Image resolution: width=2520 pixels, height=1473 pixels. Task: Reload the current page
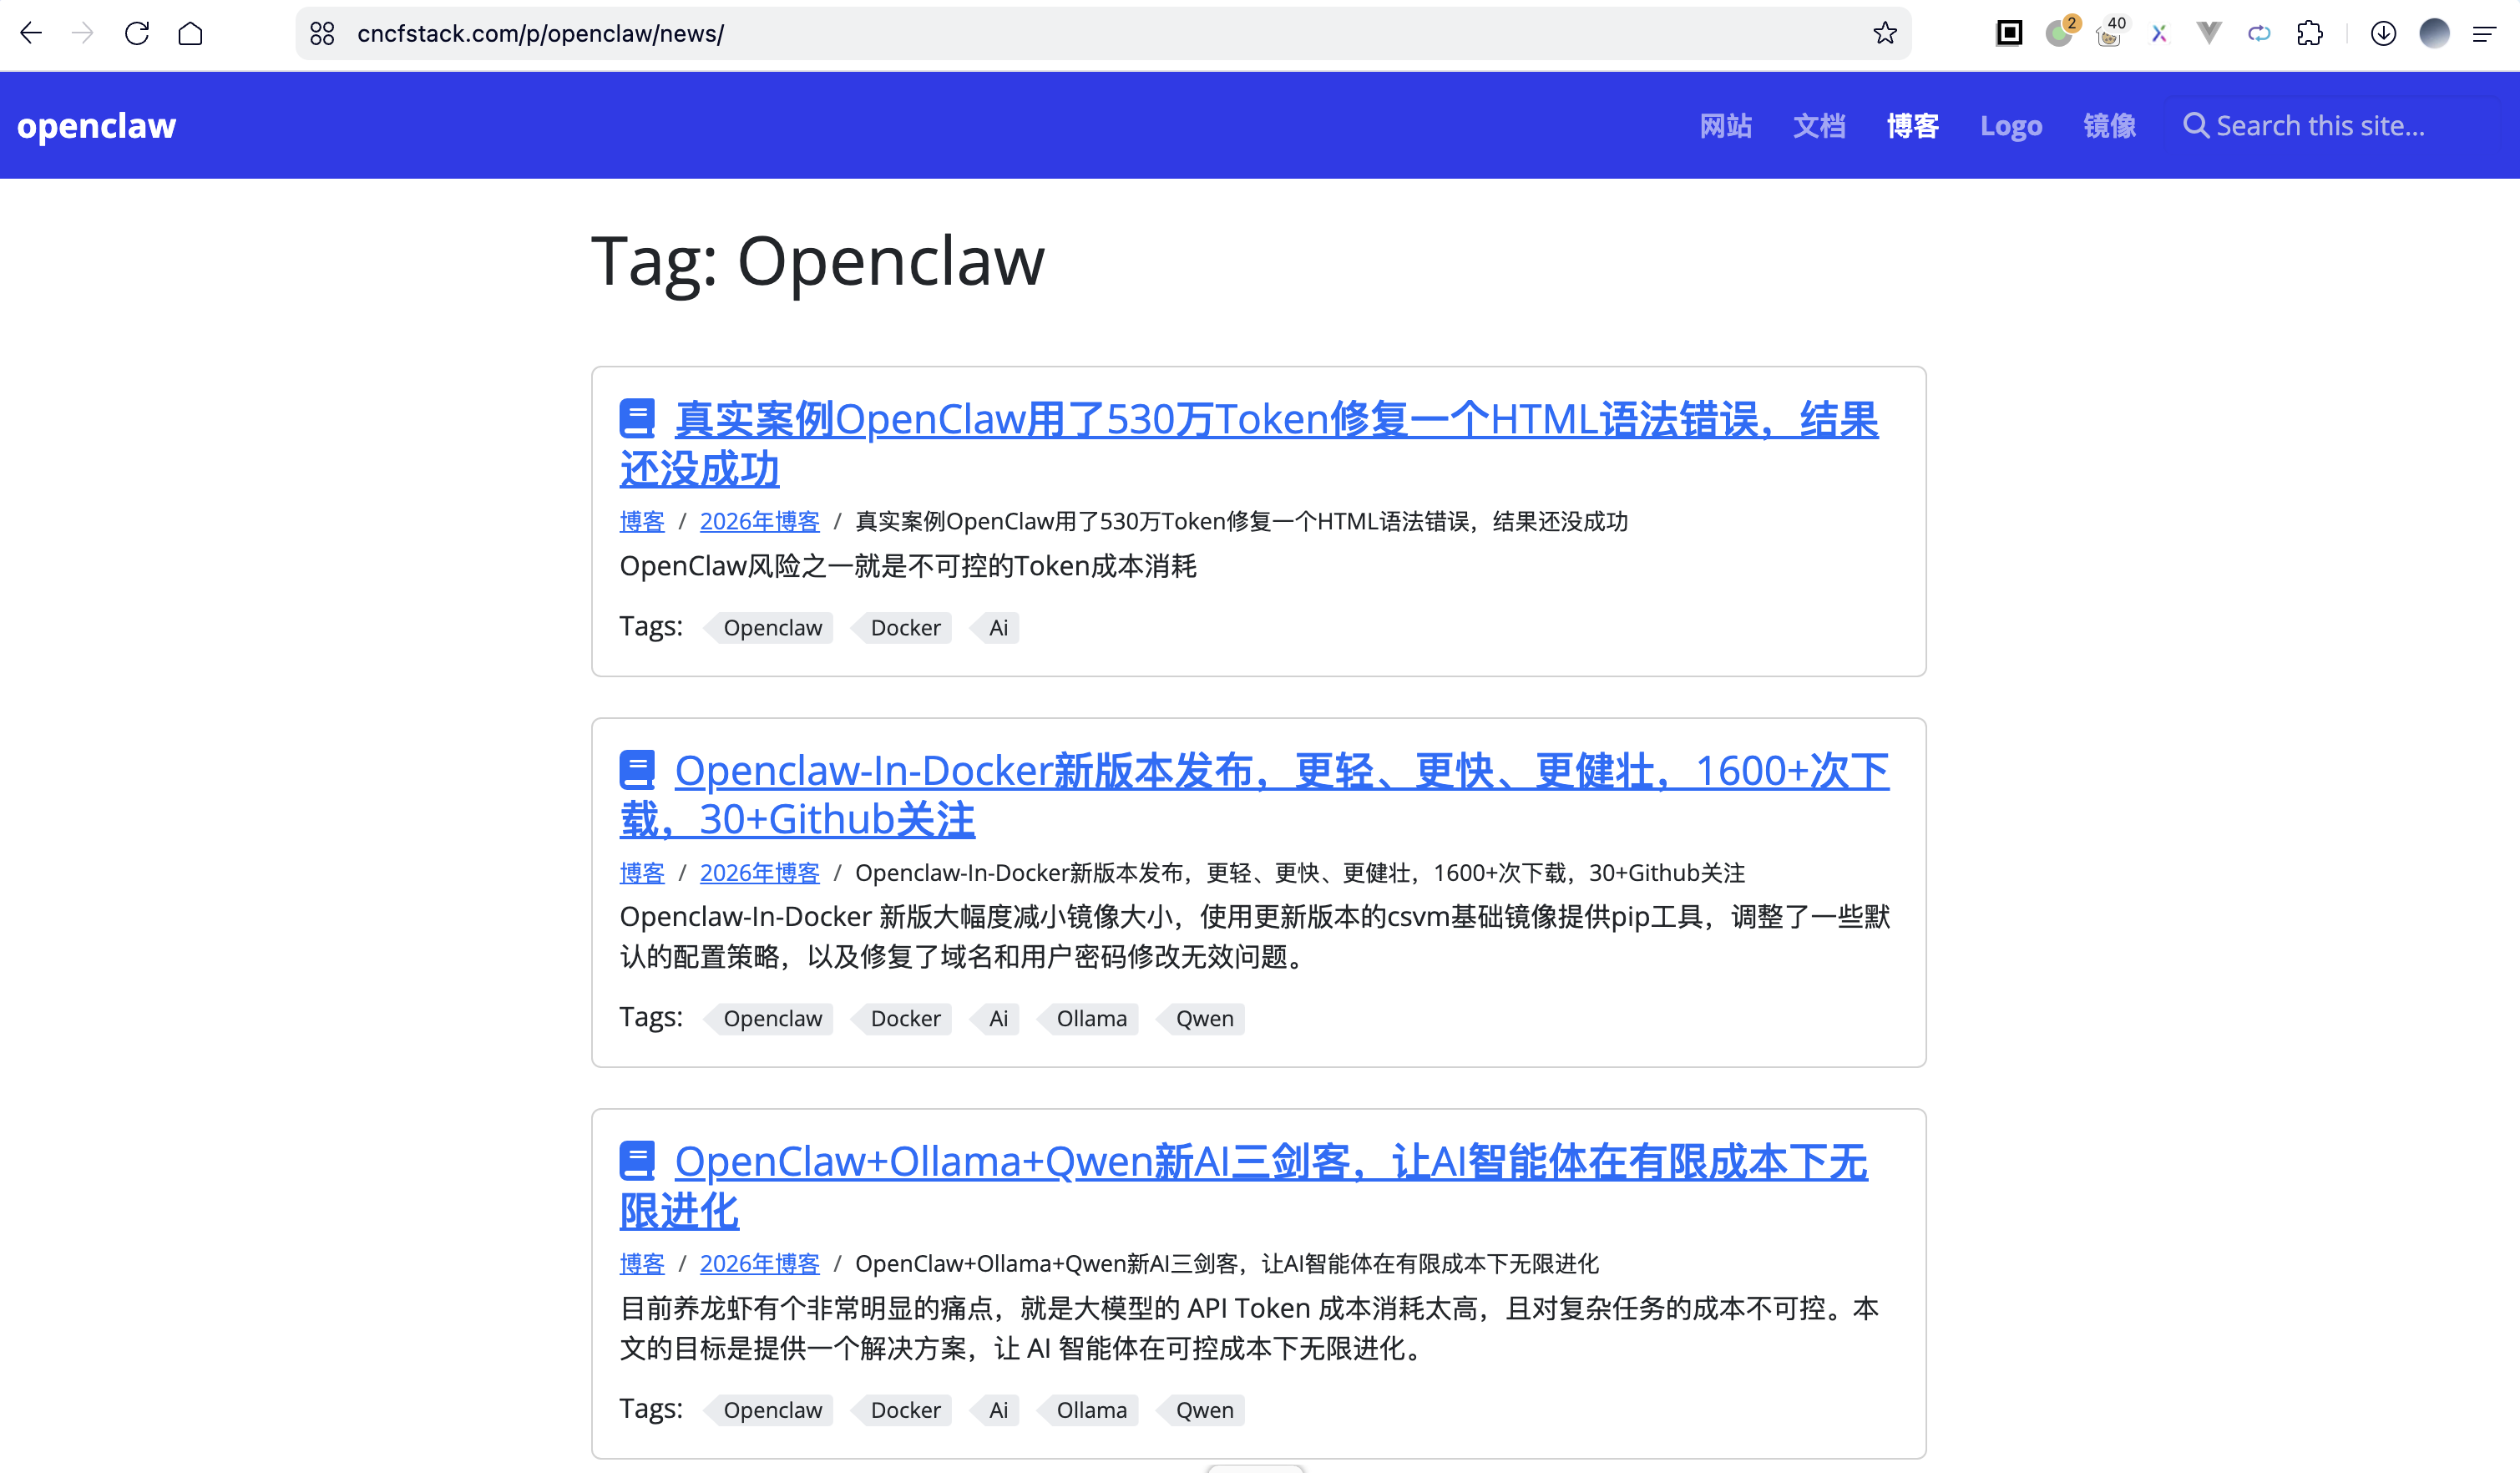[137, 33]
